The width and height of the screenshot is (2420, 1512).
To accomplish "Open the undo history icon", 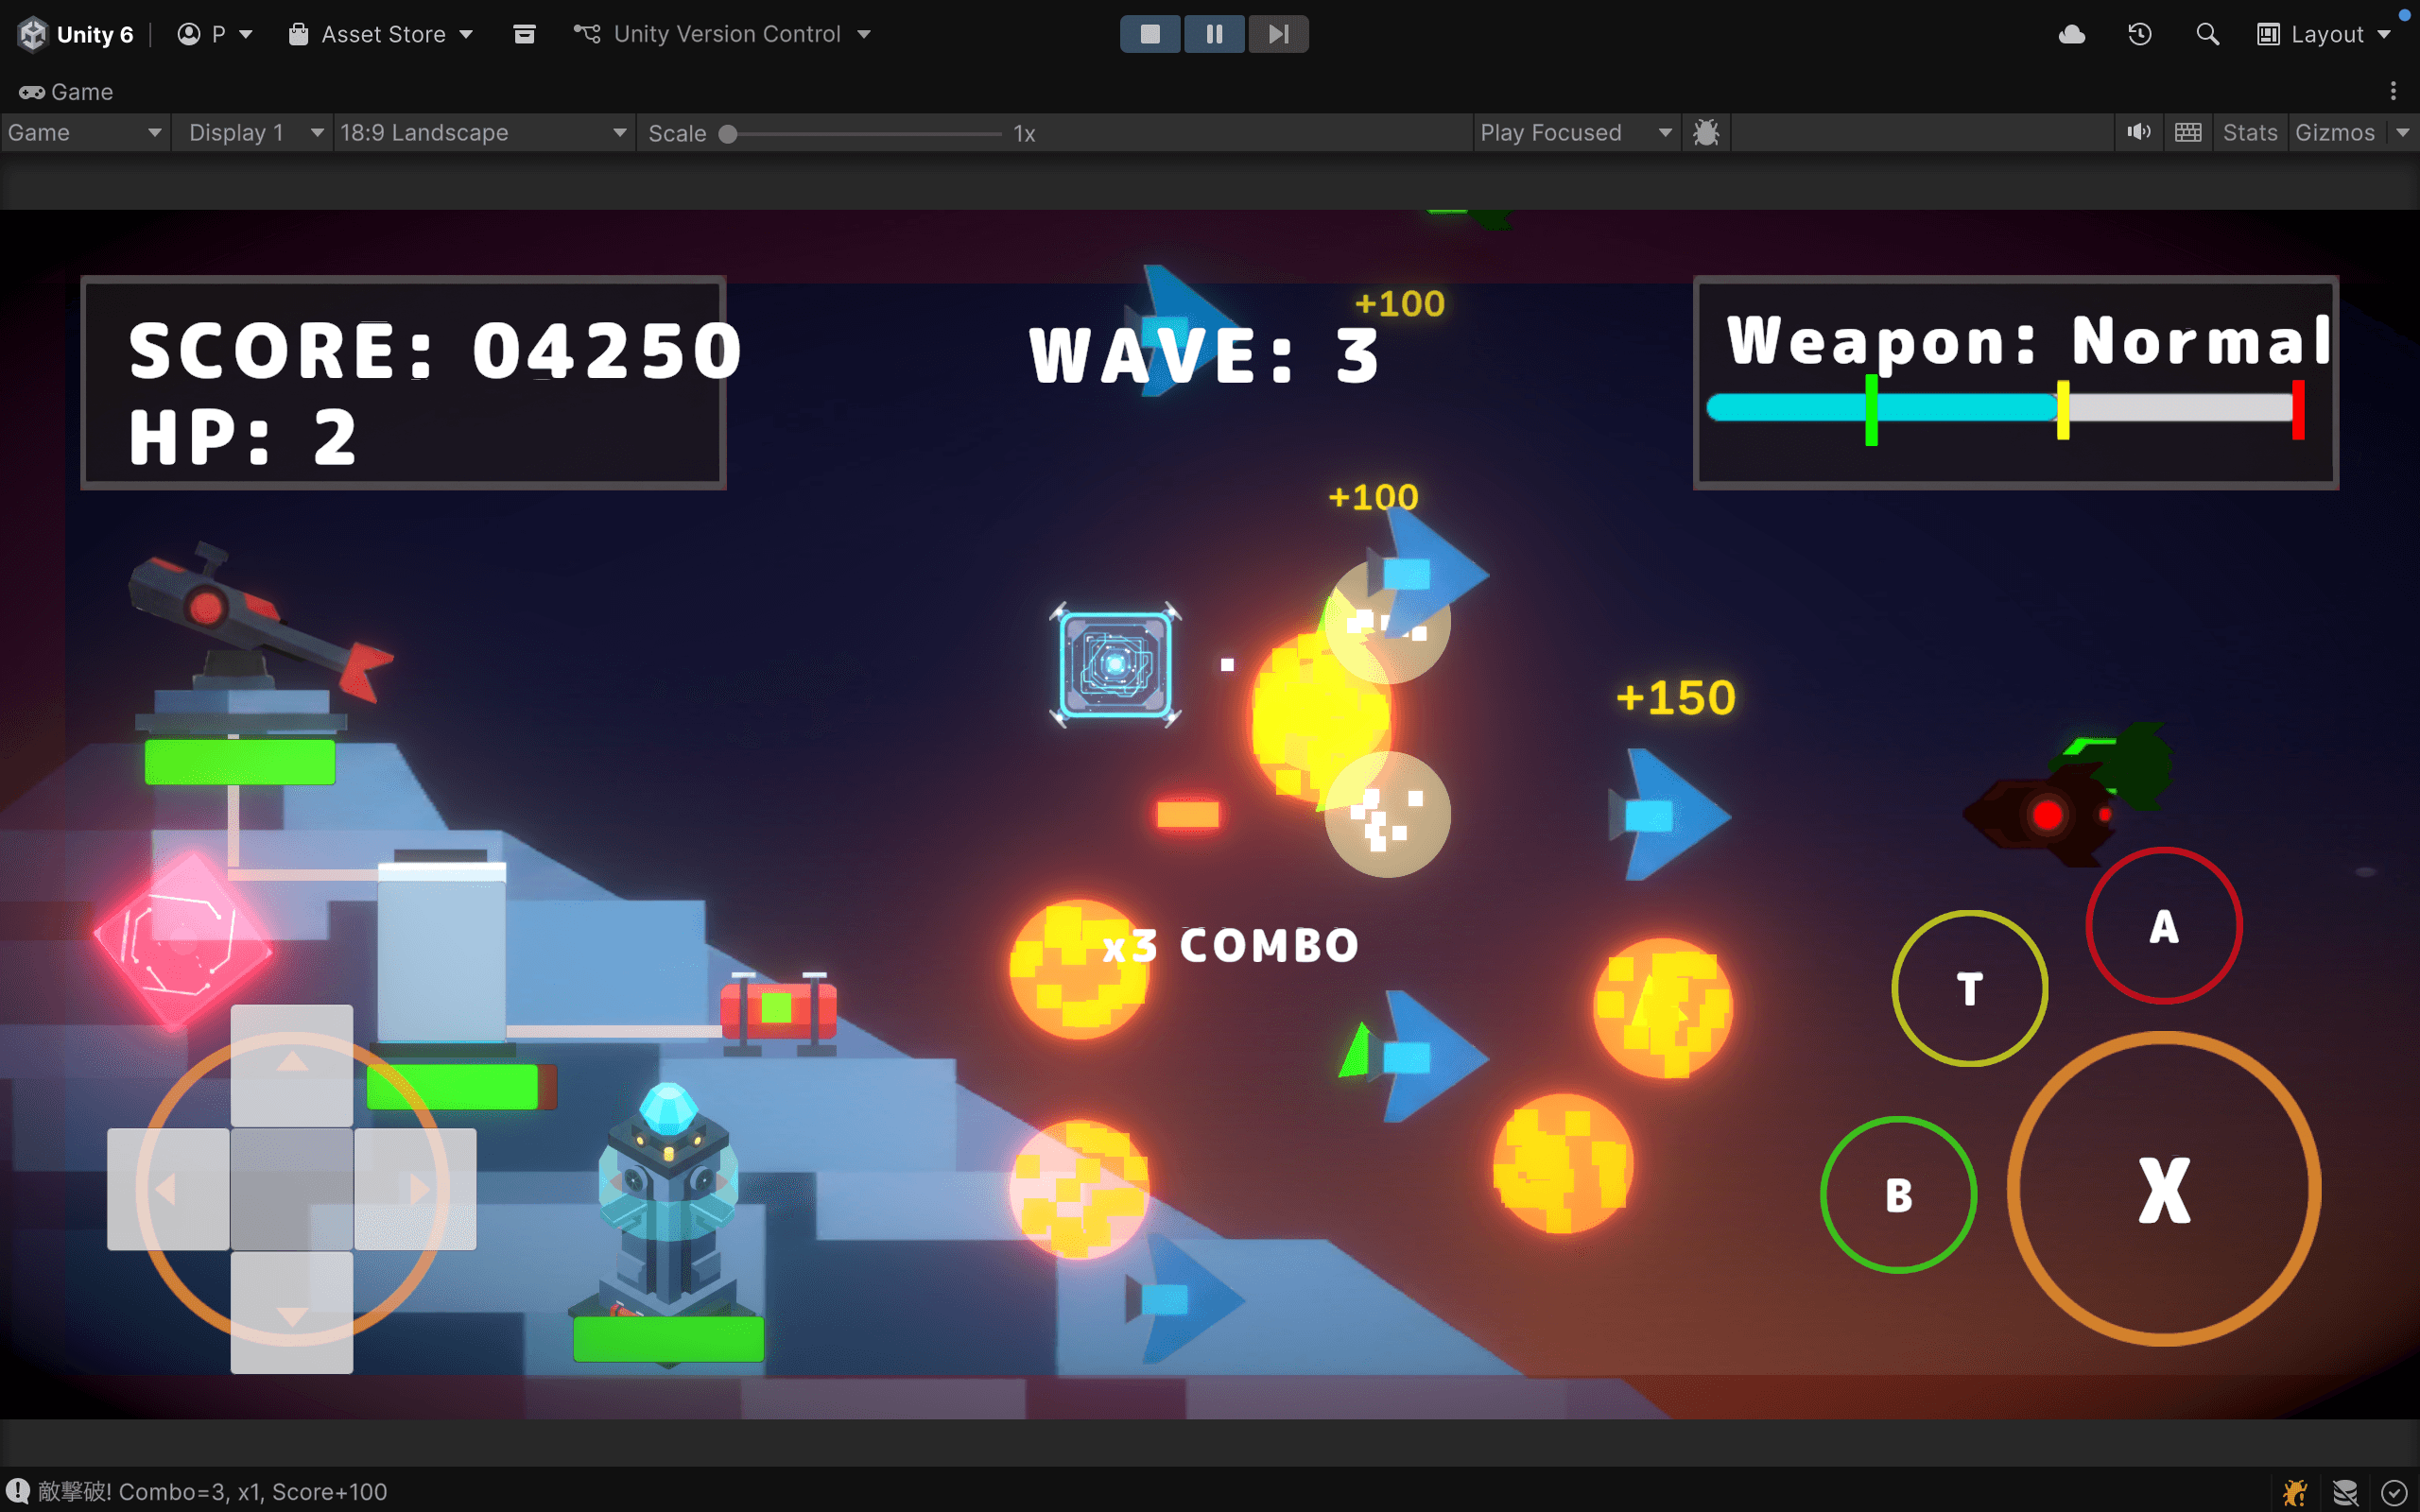I will tap(2140, 34).
